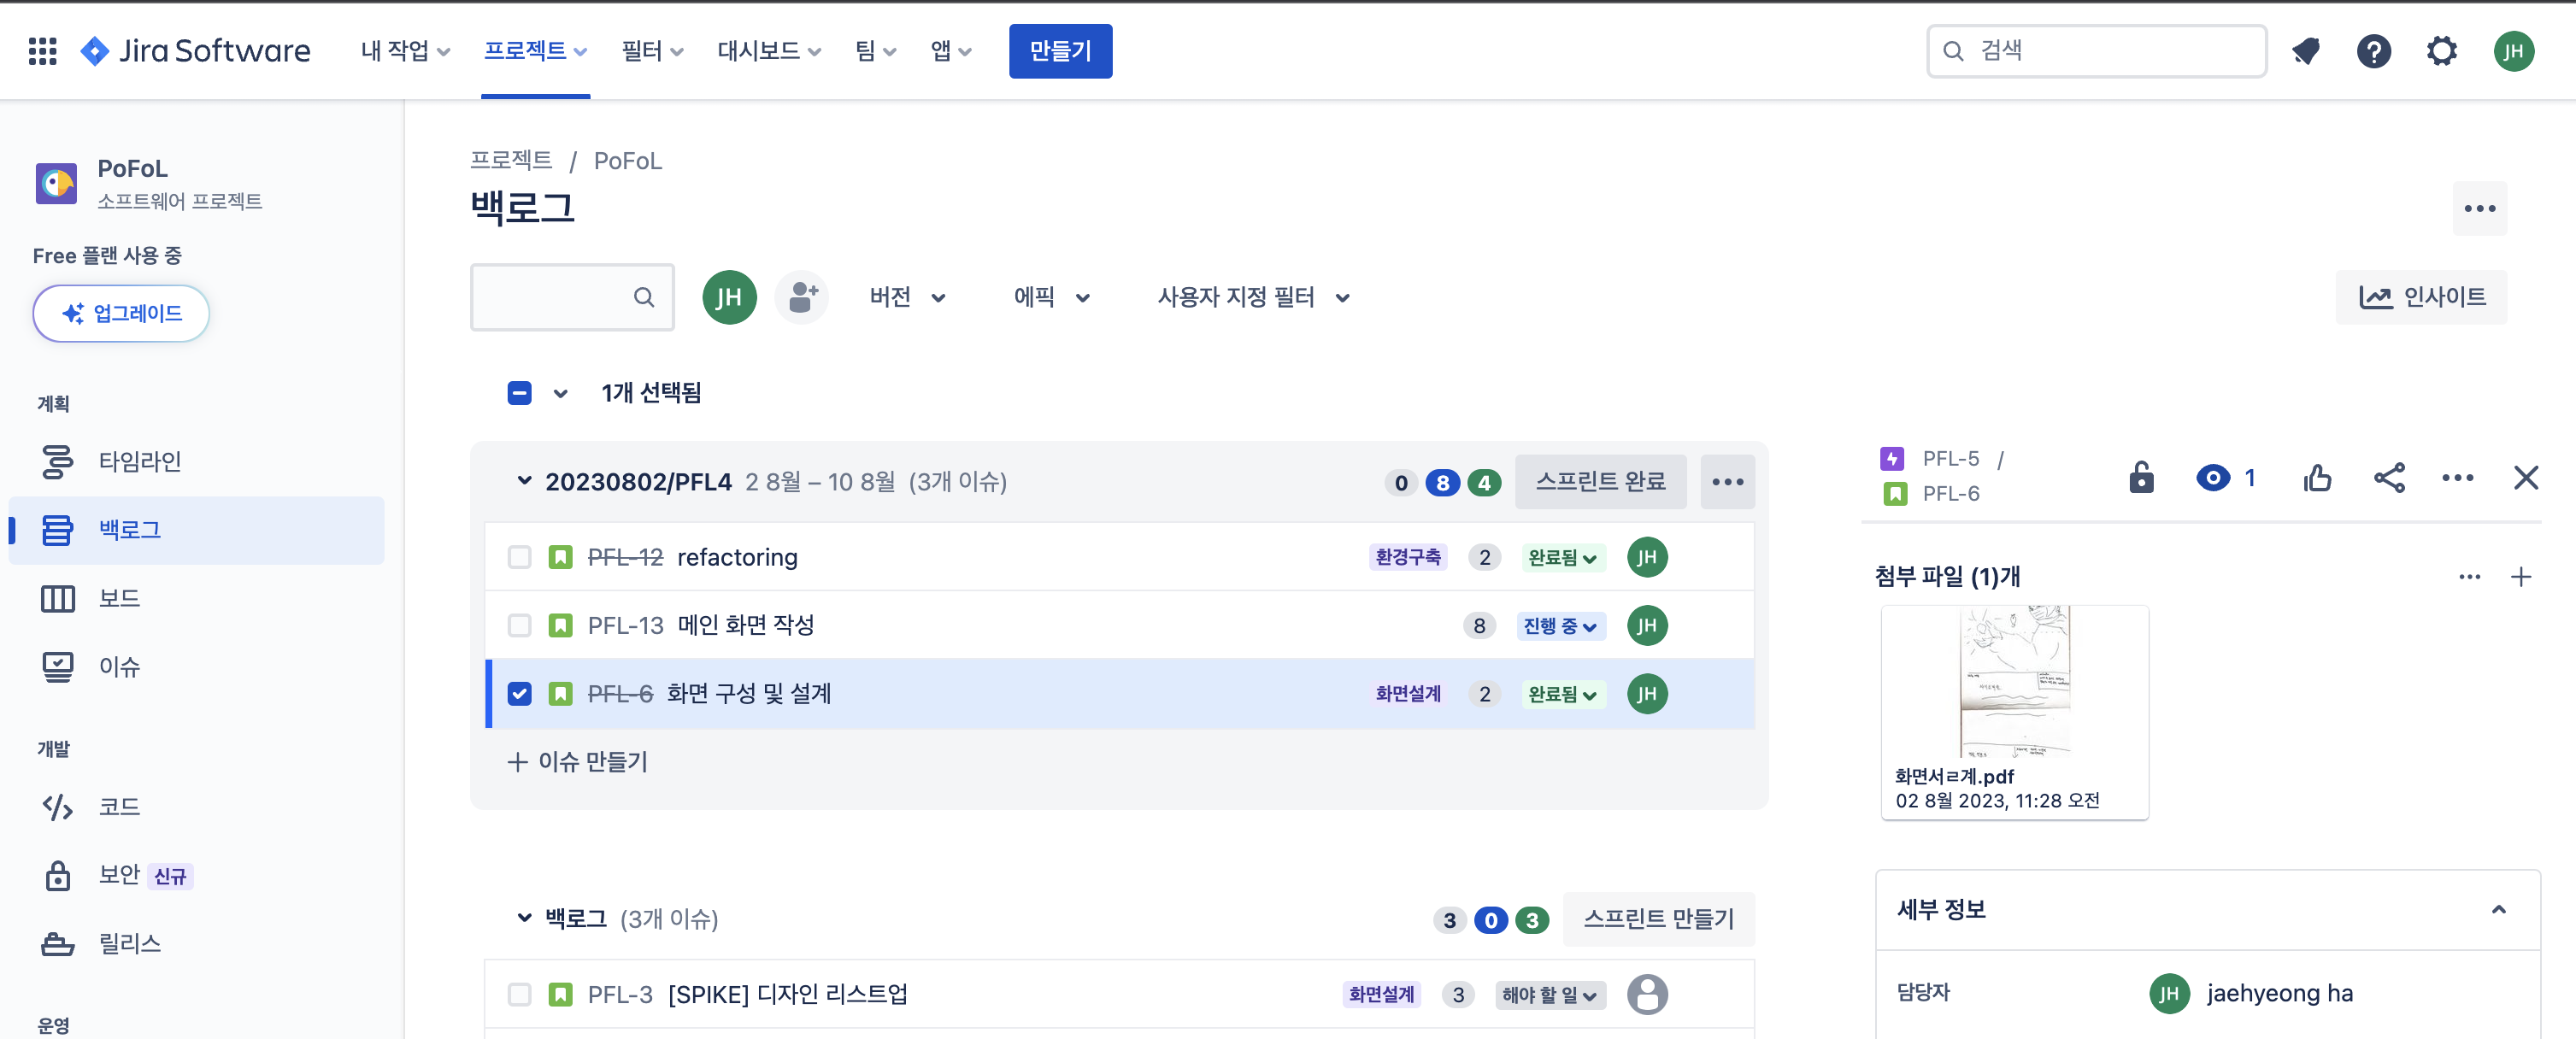Click the 만들기 button
The image size is (2576, 1039).
coord(1060,51)
